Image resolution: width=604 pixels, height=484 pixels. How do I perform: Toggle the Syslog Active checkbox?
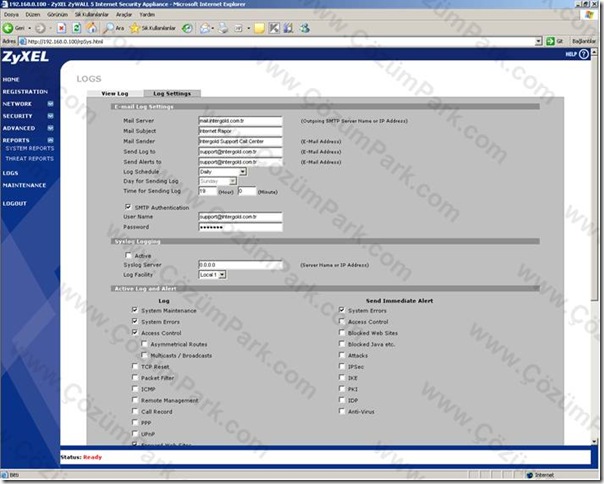click(128, 255)
